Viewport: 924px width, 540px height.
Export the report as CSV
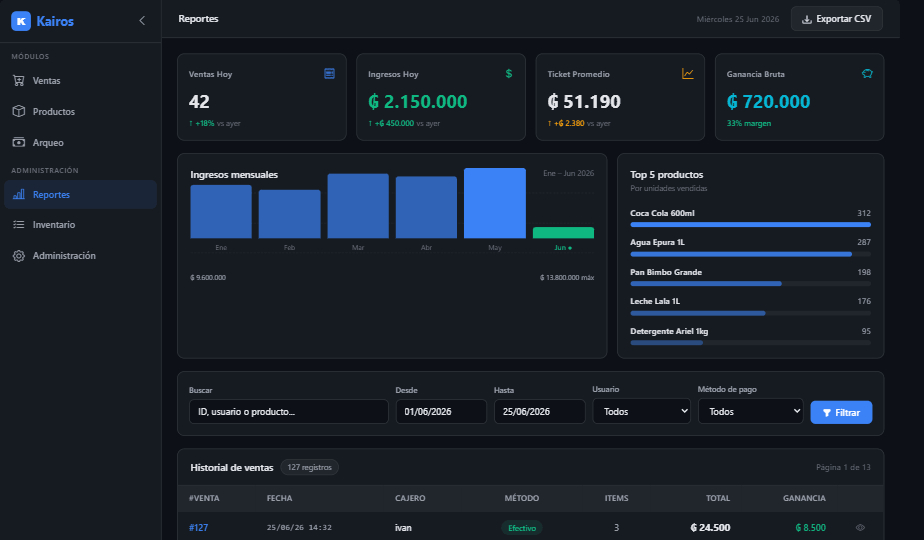(x=836, y=19)
